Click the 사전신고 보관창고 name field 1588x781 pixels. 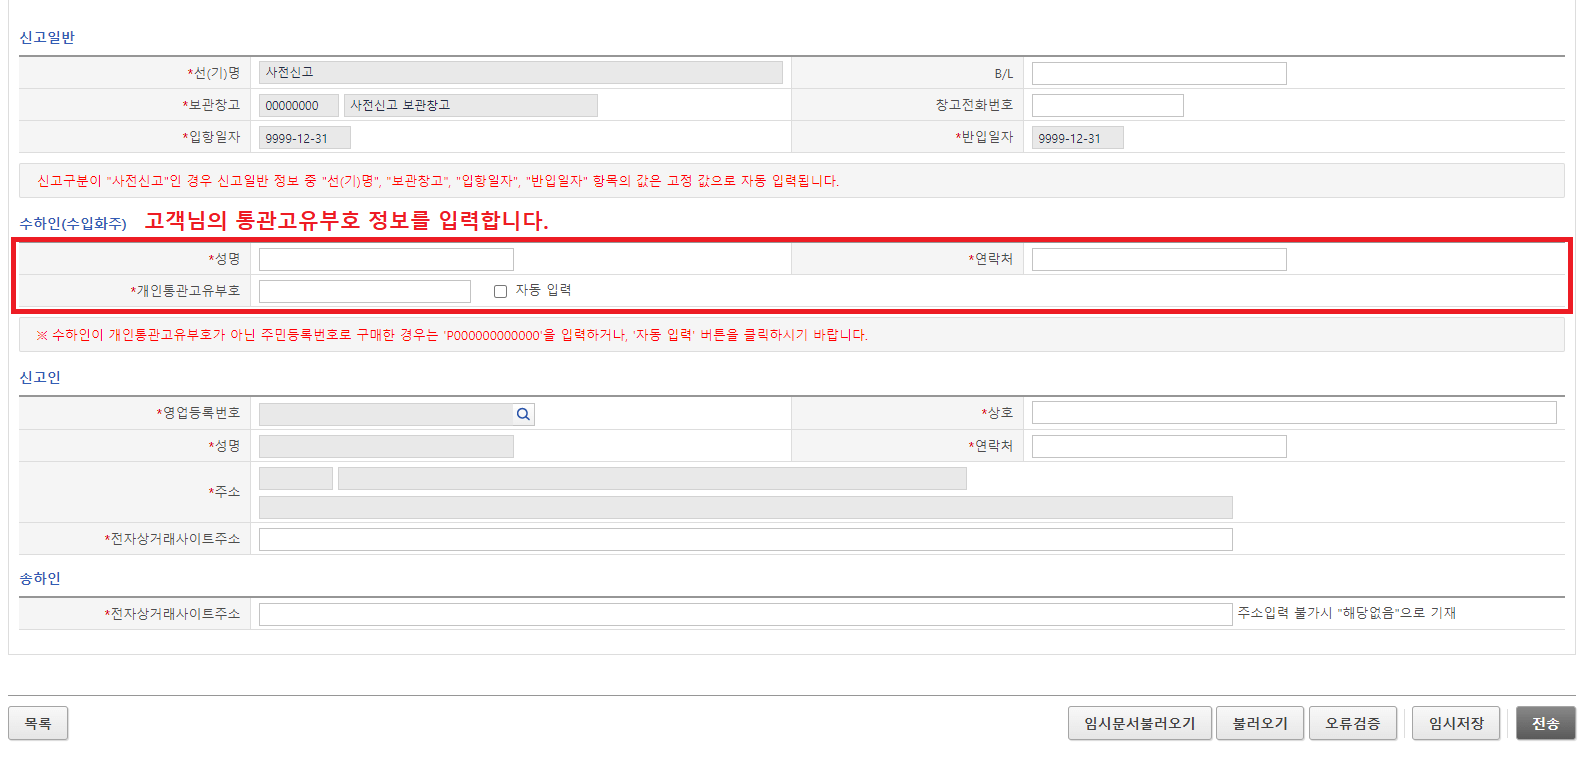pyautogui.click(x=471, y=105)
